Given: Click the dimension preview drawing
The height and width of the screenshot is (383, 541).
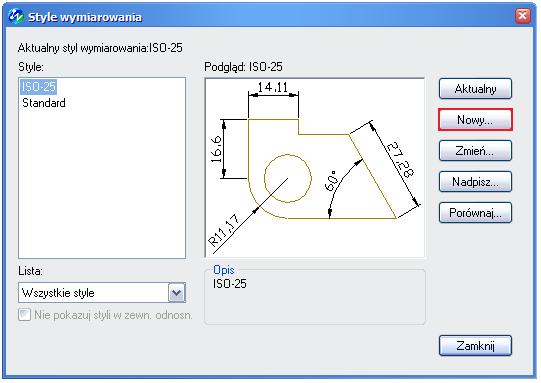Looking at the screenshot, I should 315,168.
